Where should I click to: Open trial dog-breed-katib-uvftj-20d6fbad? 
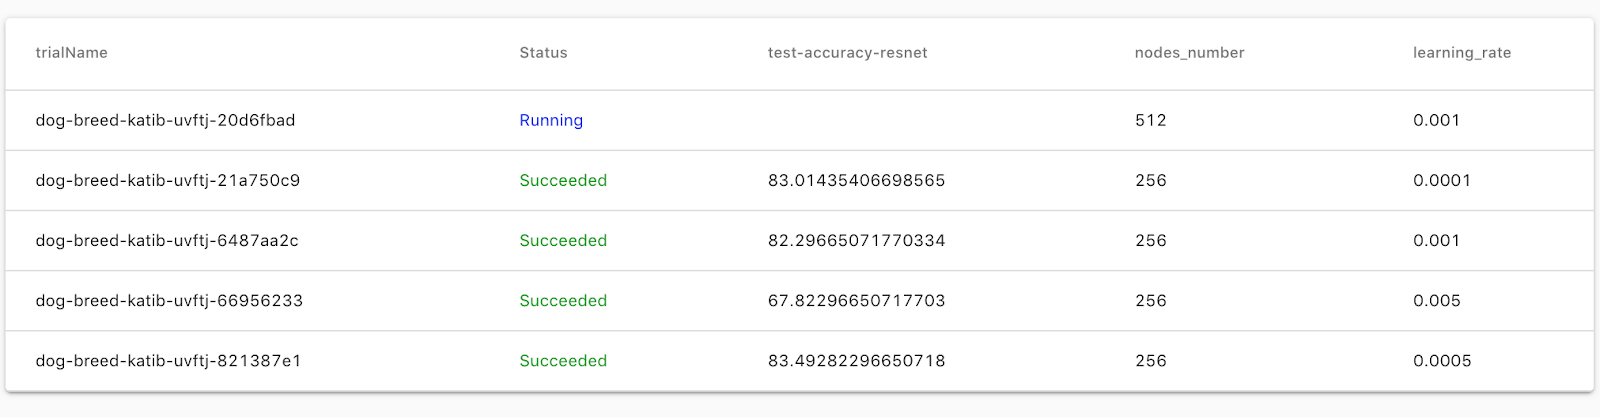(x=165, y=120)
